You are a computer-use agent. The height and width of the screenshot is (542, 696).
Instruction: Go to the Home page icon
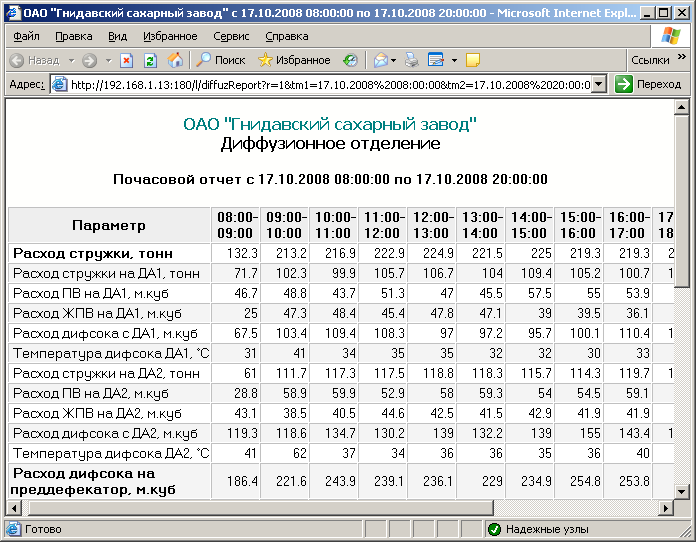click(175, 60)
